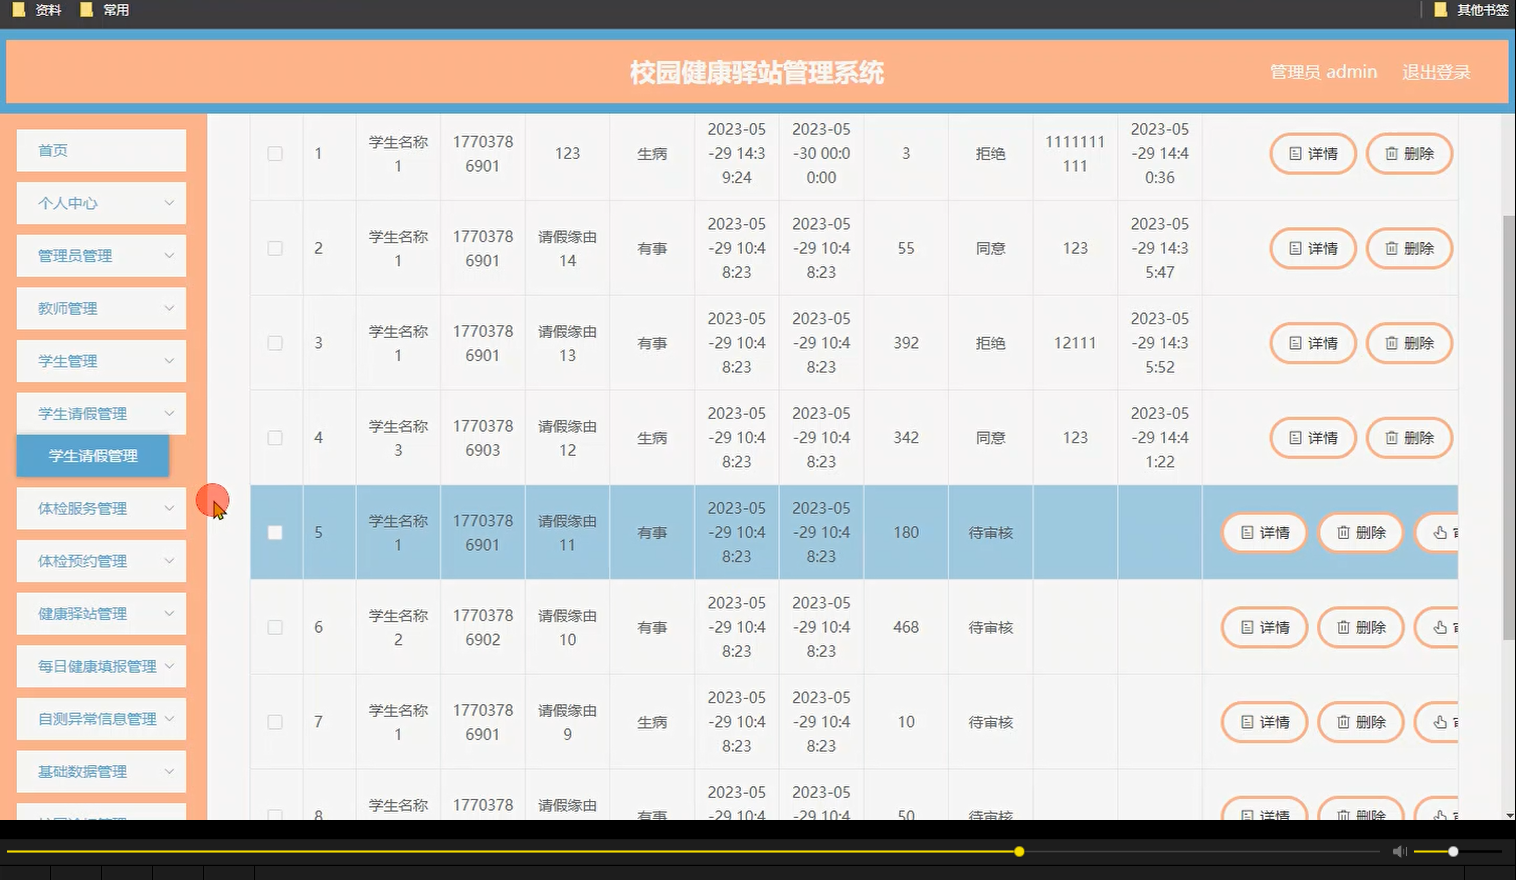Image resolution: width=1516 pixels, height=880 pixels.
Task: Expand 管理员管理 menu chevron
Action: point(169,256)
